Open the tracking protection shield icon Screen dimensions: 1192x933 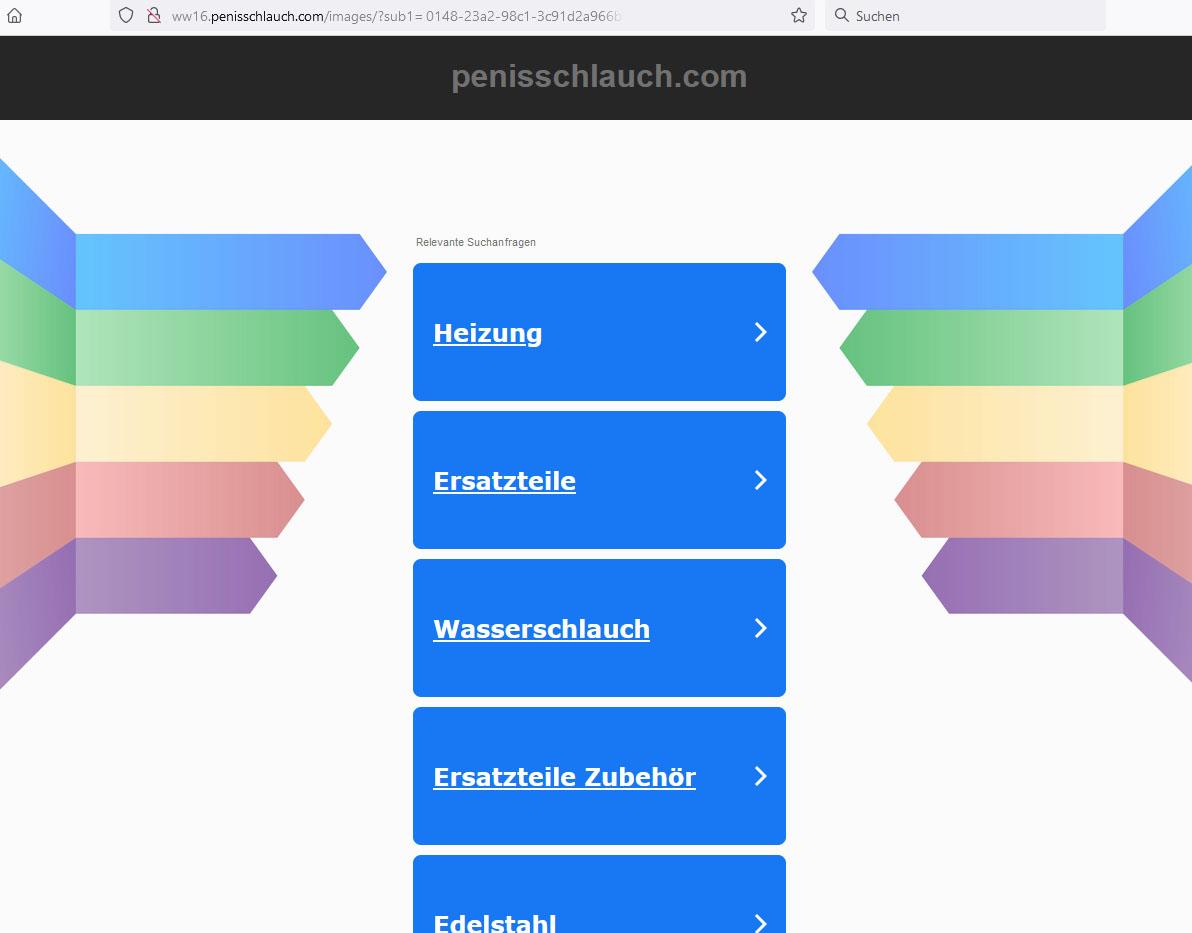[126, 15]
